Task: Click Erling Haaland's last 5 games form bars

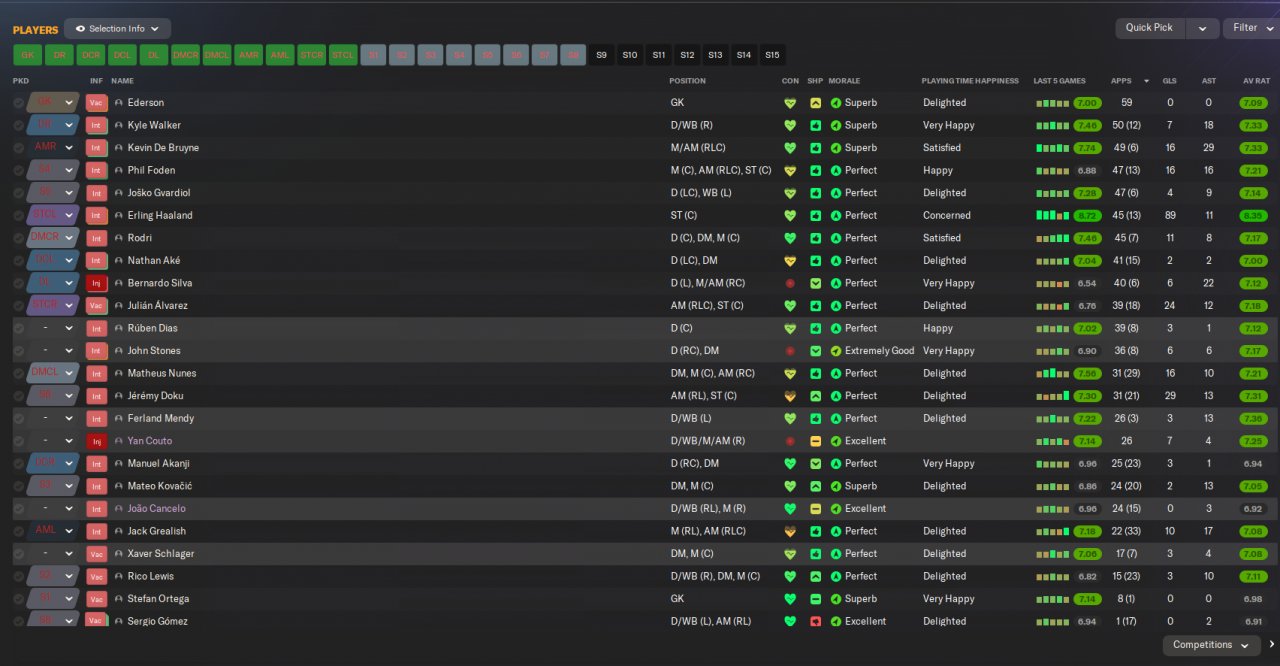Action: coord(1053,216)
